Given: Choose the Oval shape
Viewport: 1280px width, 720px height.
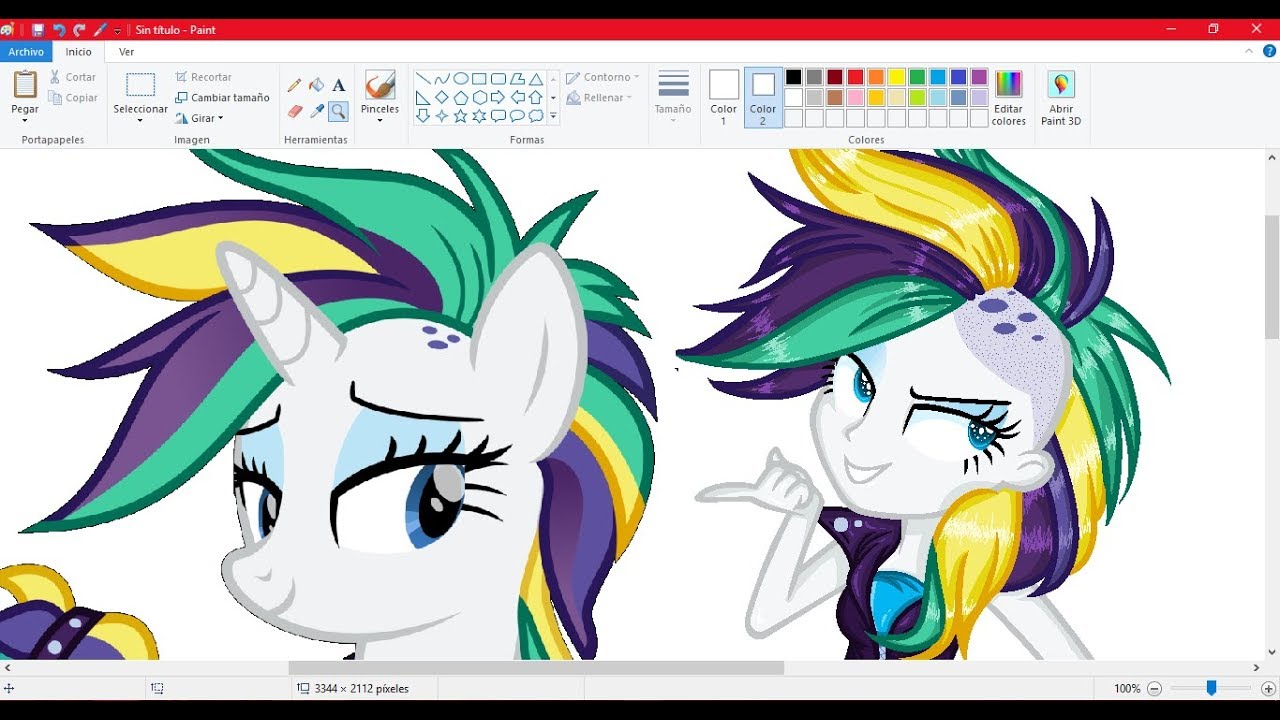Looking at the screenshot, I should (461, 79).
